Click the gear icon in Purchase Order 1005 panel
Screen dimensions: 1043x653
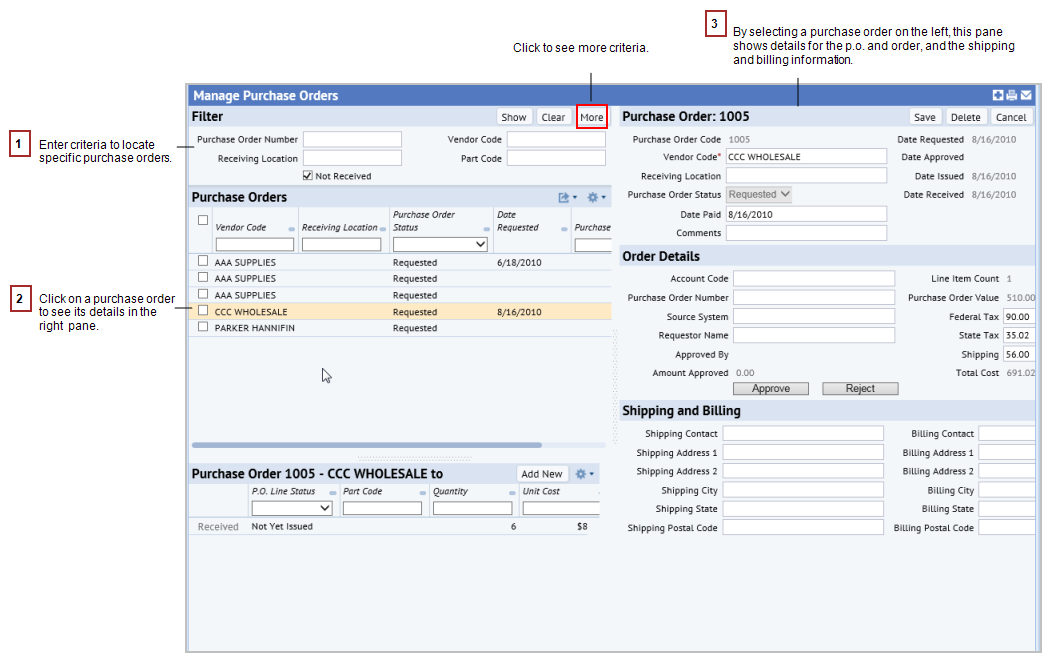point(578,473)
